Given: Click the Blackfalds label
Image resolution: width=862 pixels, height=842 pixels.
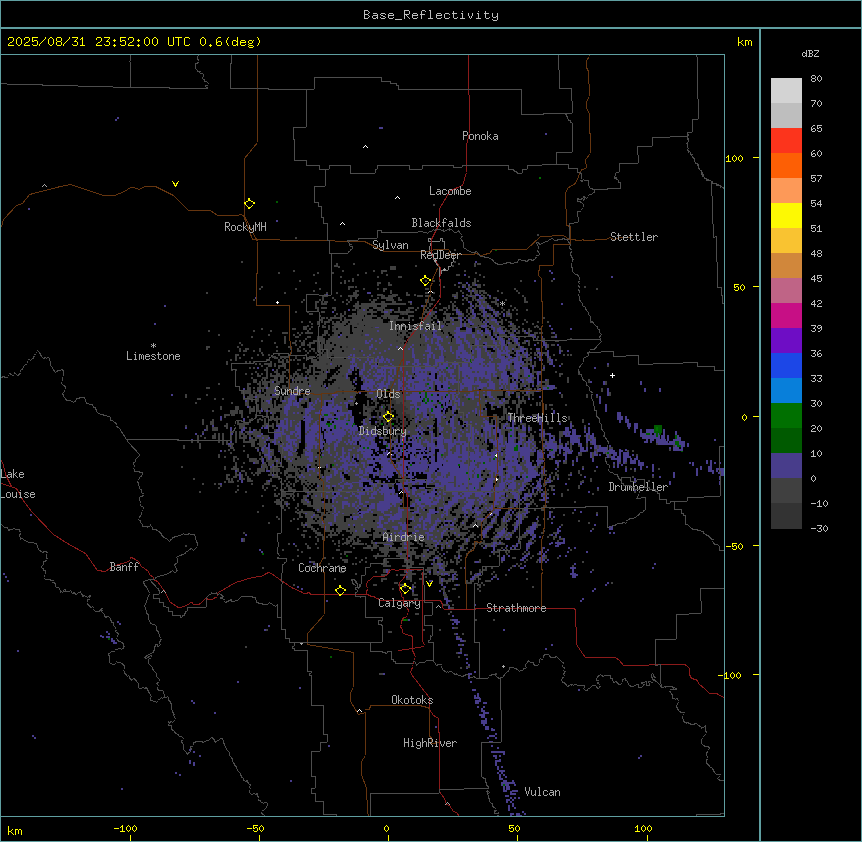Looking at the screenshot, I should pos(441,223).
